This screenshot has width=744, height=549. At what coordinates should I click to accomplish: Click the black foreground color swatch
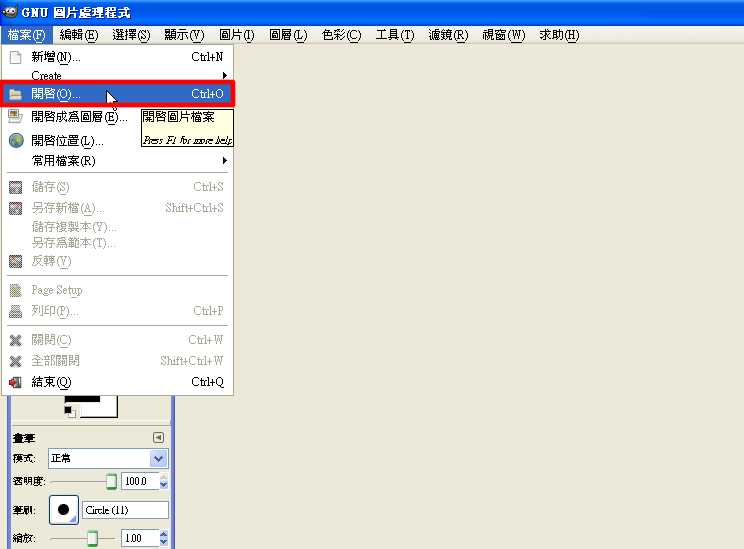pos(82,399)
